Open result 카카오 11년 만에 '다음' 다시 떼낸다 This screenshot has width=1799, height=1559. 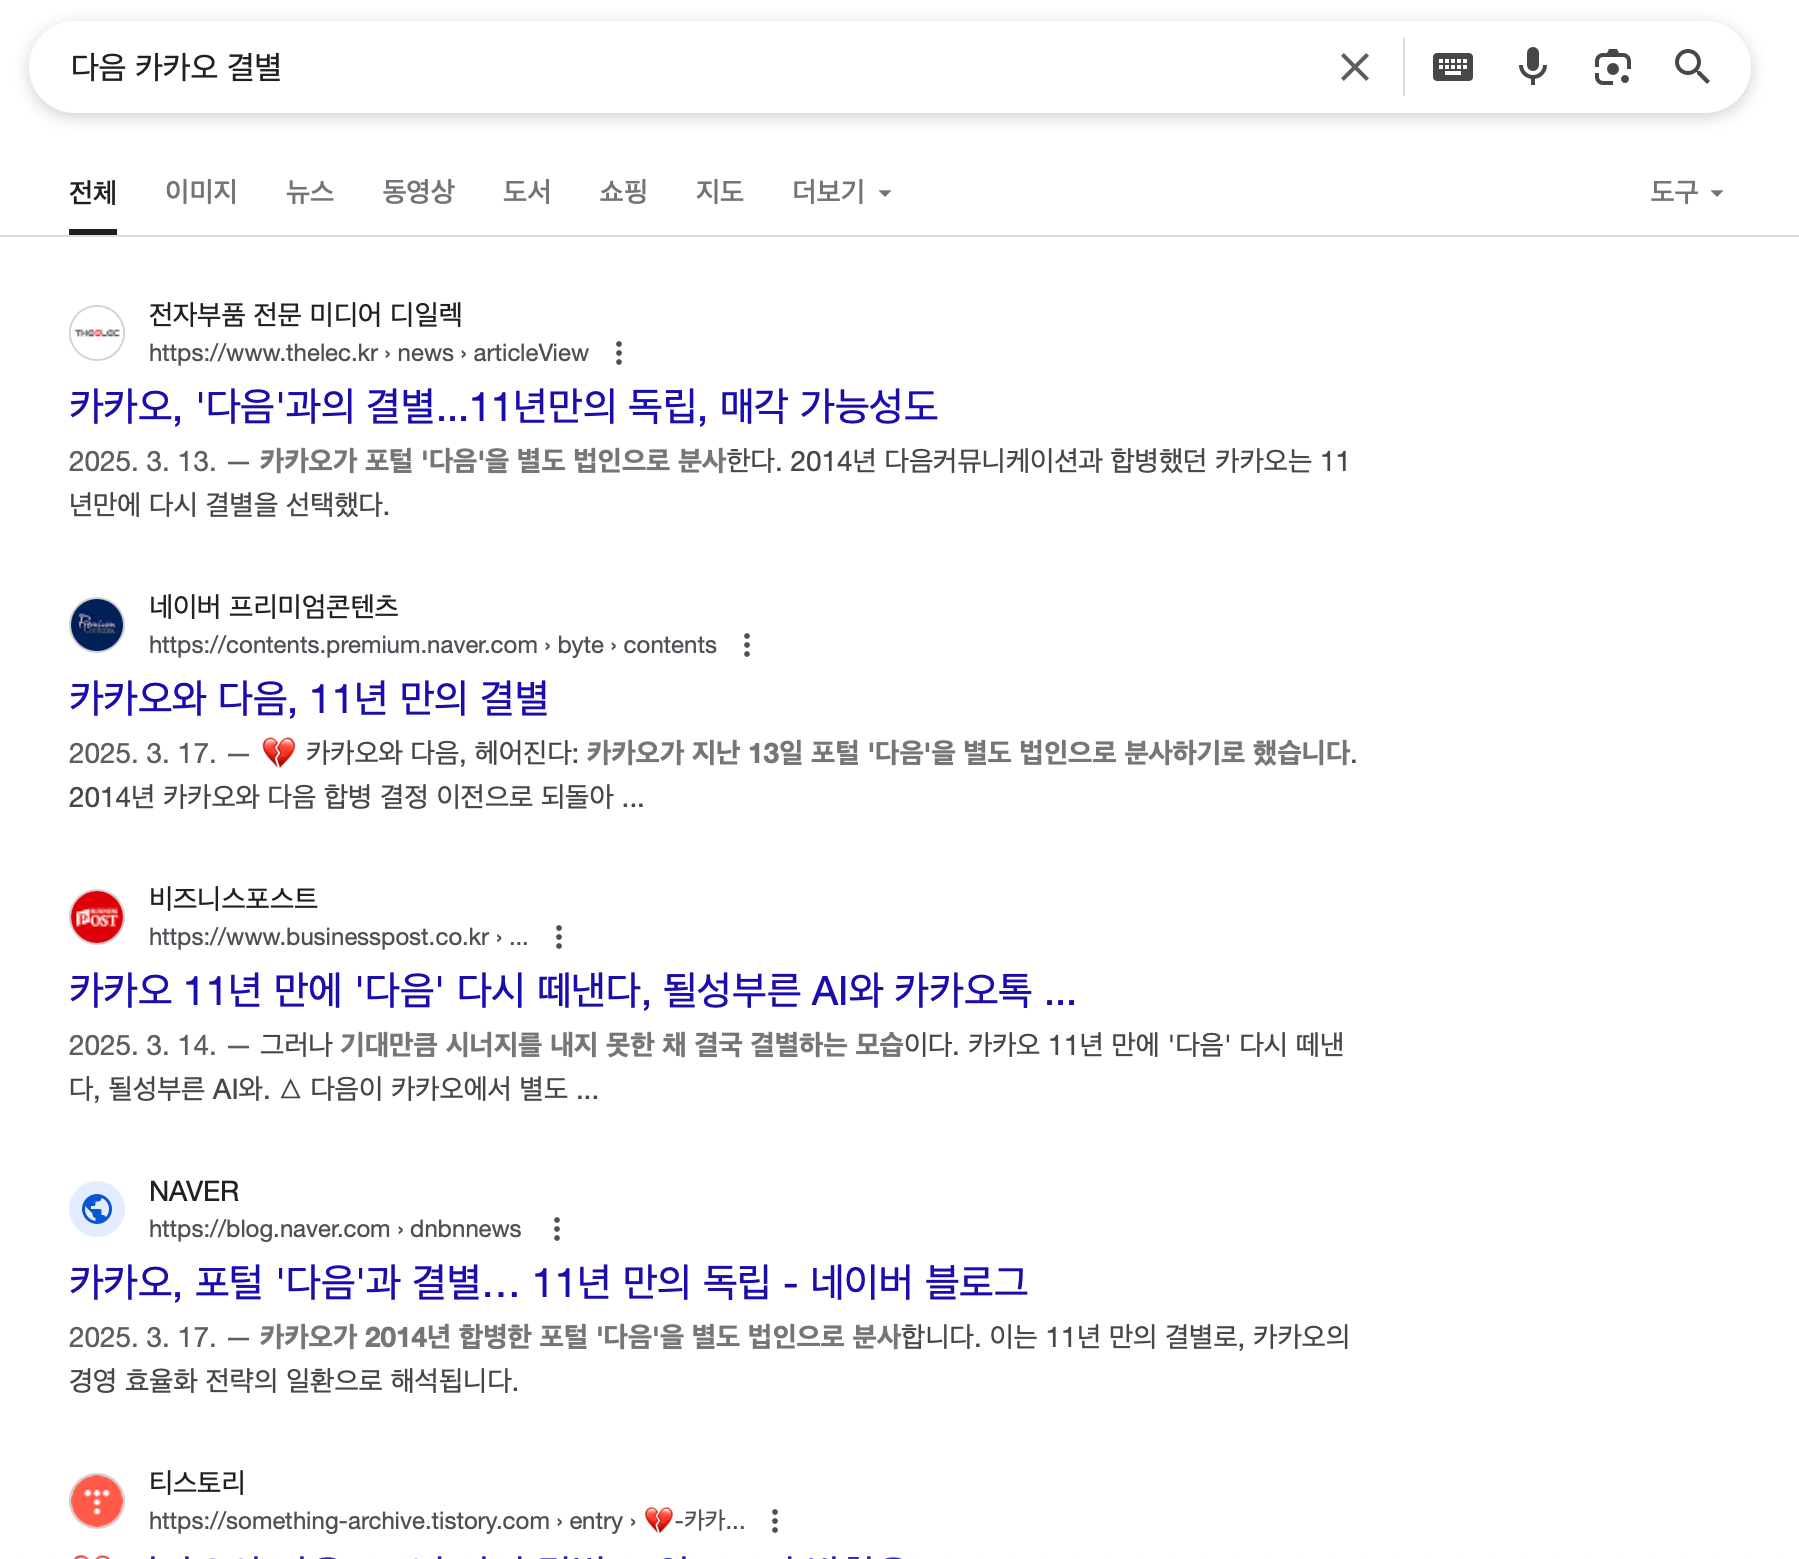pyautogui.click(x=573, y=990)
